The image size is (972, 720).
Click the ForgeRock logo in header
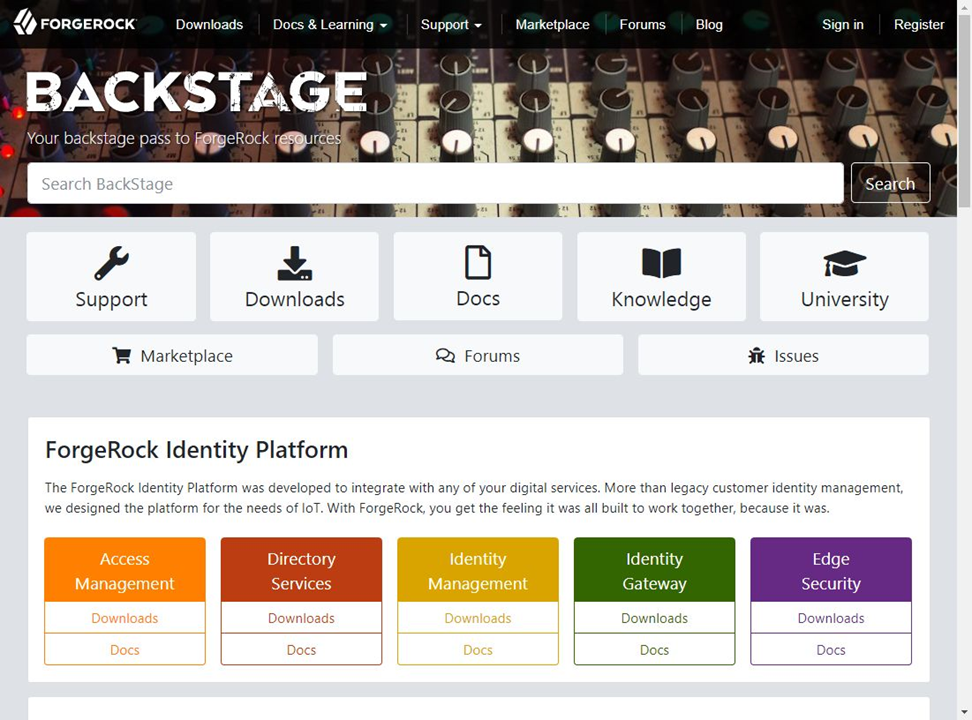coord(75,23)
